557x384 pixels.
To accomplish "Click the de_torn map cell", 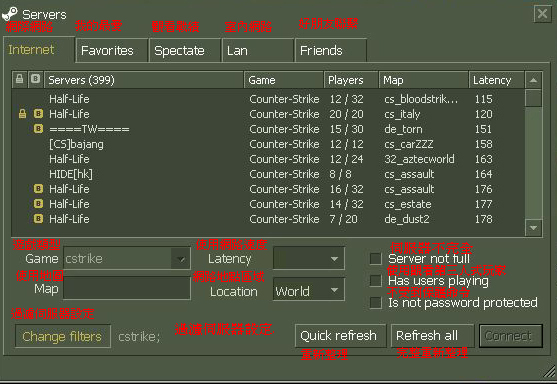I will pyautogui.click(x=403, y=129).
